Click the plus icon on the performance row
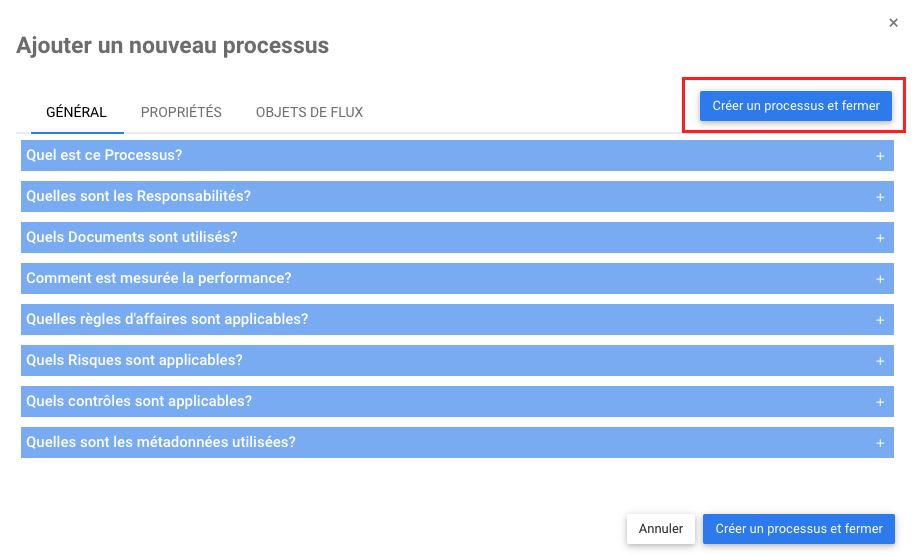Viewport: 918px width, 555px height. (880, 279)
